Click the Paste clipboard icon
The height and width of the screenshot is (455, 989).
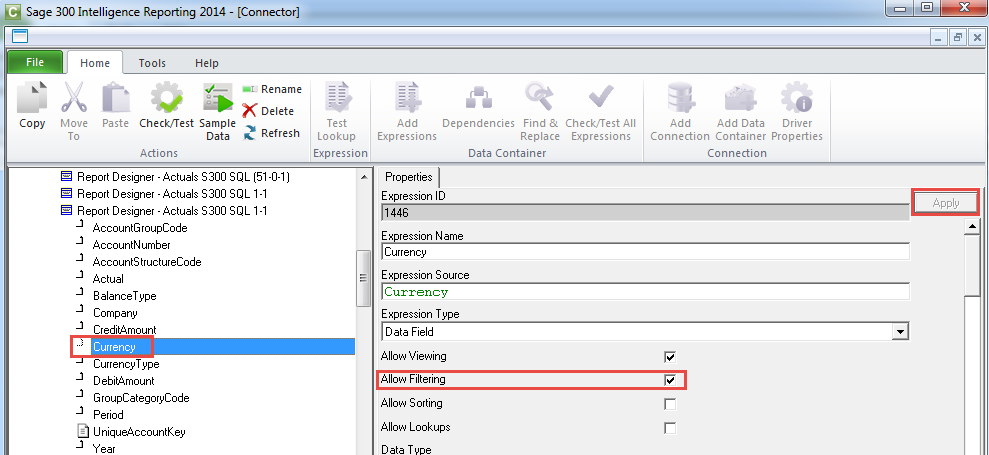(115, 98)
